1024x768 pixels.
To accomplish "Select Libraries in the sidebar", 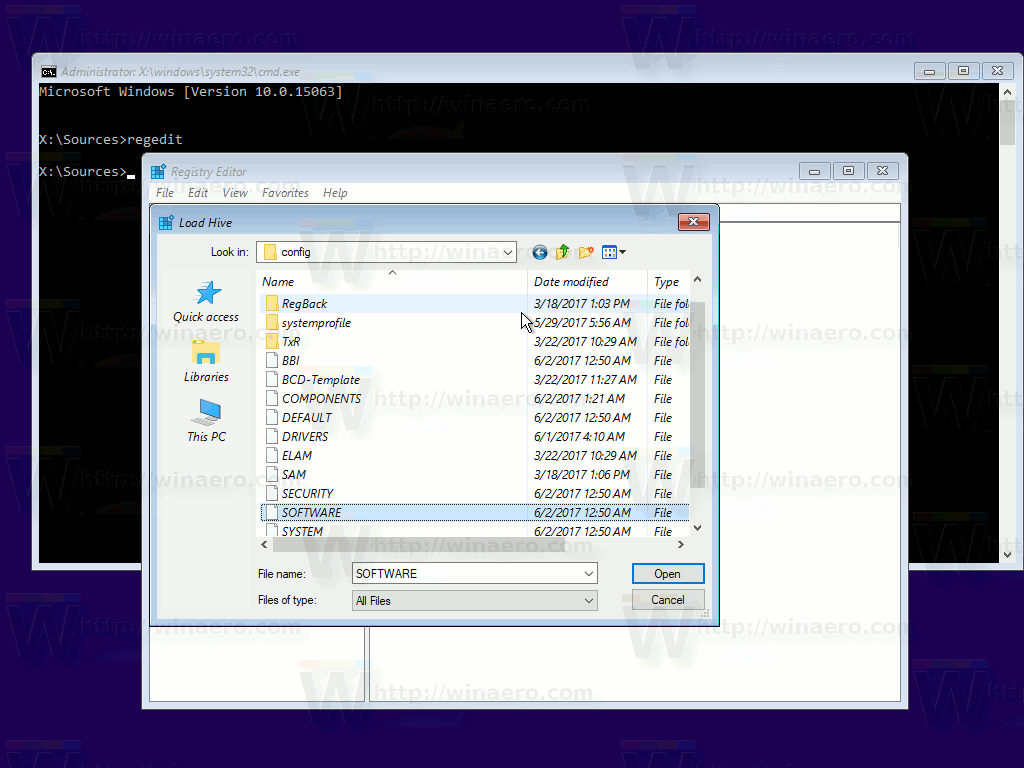I will [206, 360].
